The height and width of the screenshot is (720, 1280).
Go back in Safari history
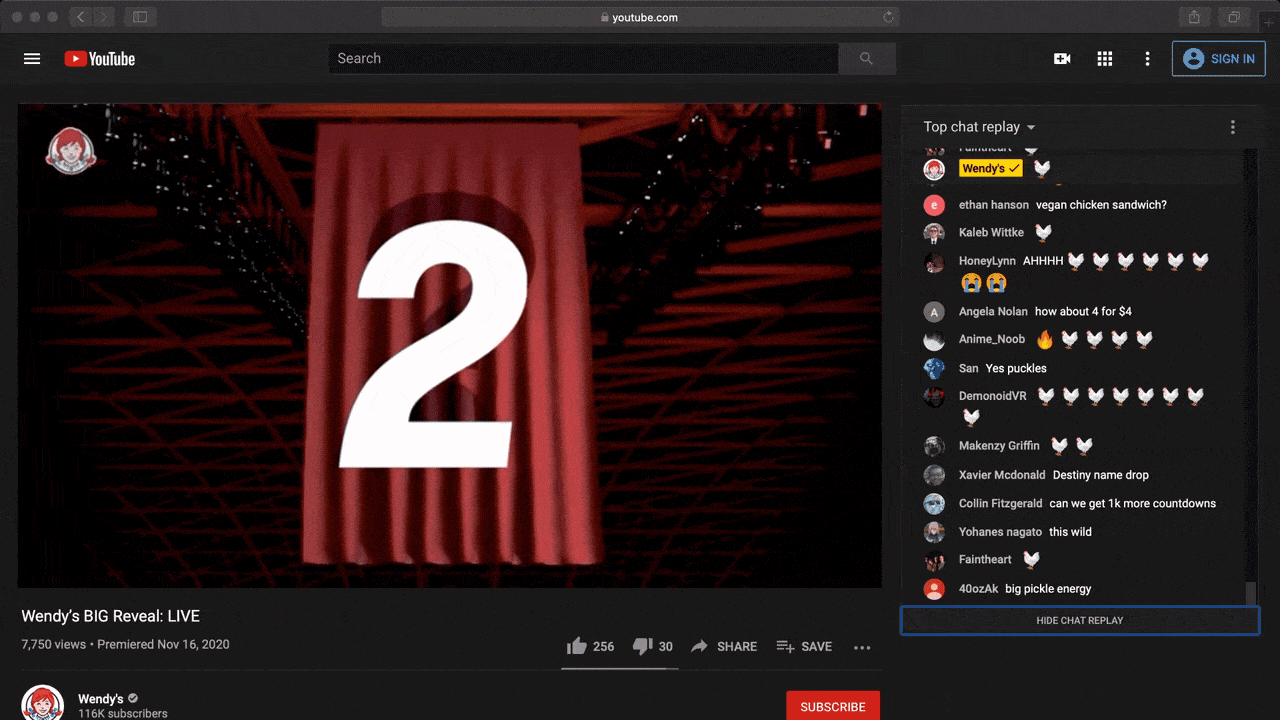81,17
